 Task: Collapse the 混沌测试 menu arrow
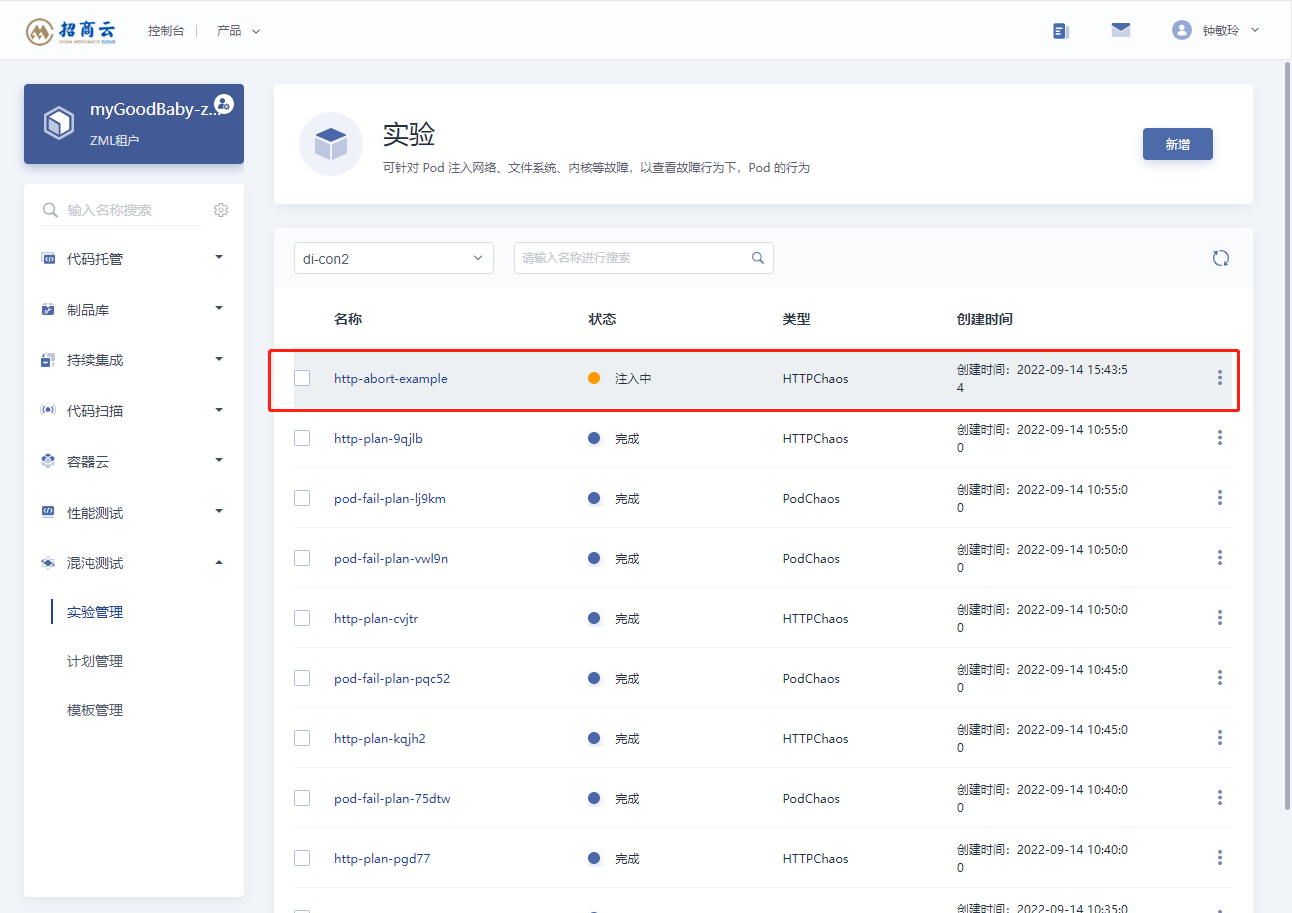point(219,562)
